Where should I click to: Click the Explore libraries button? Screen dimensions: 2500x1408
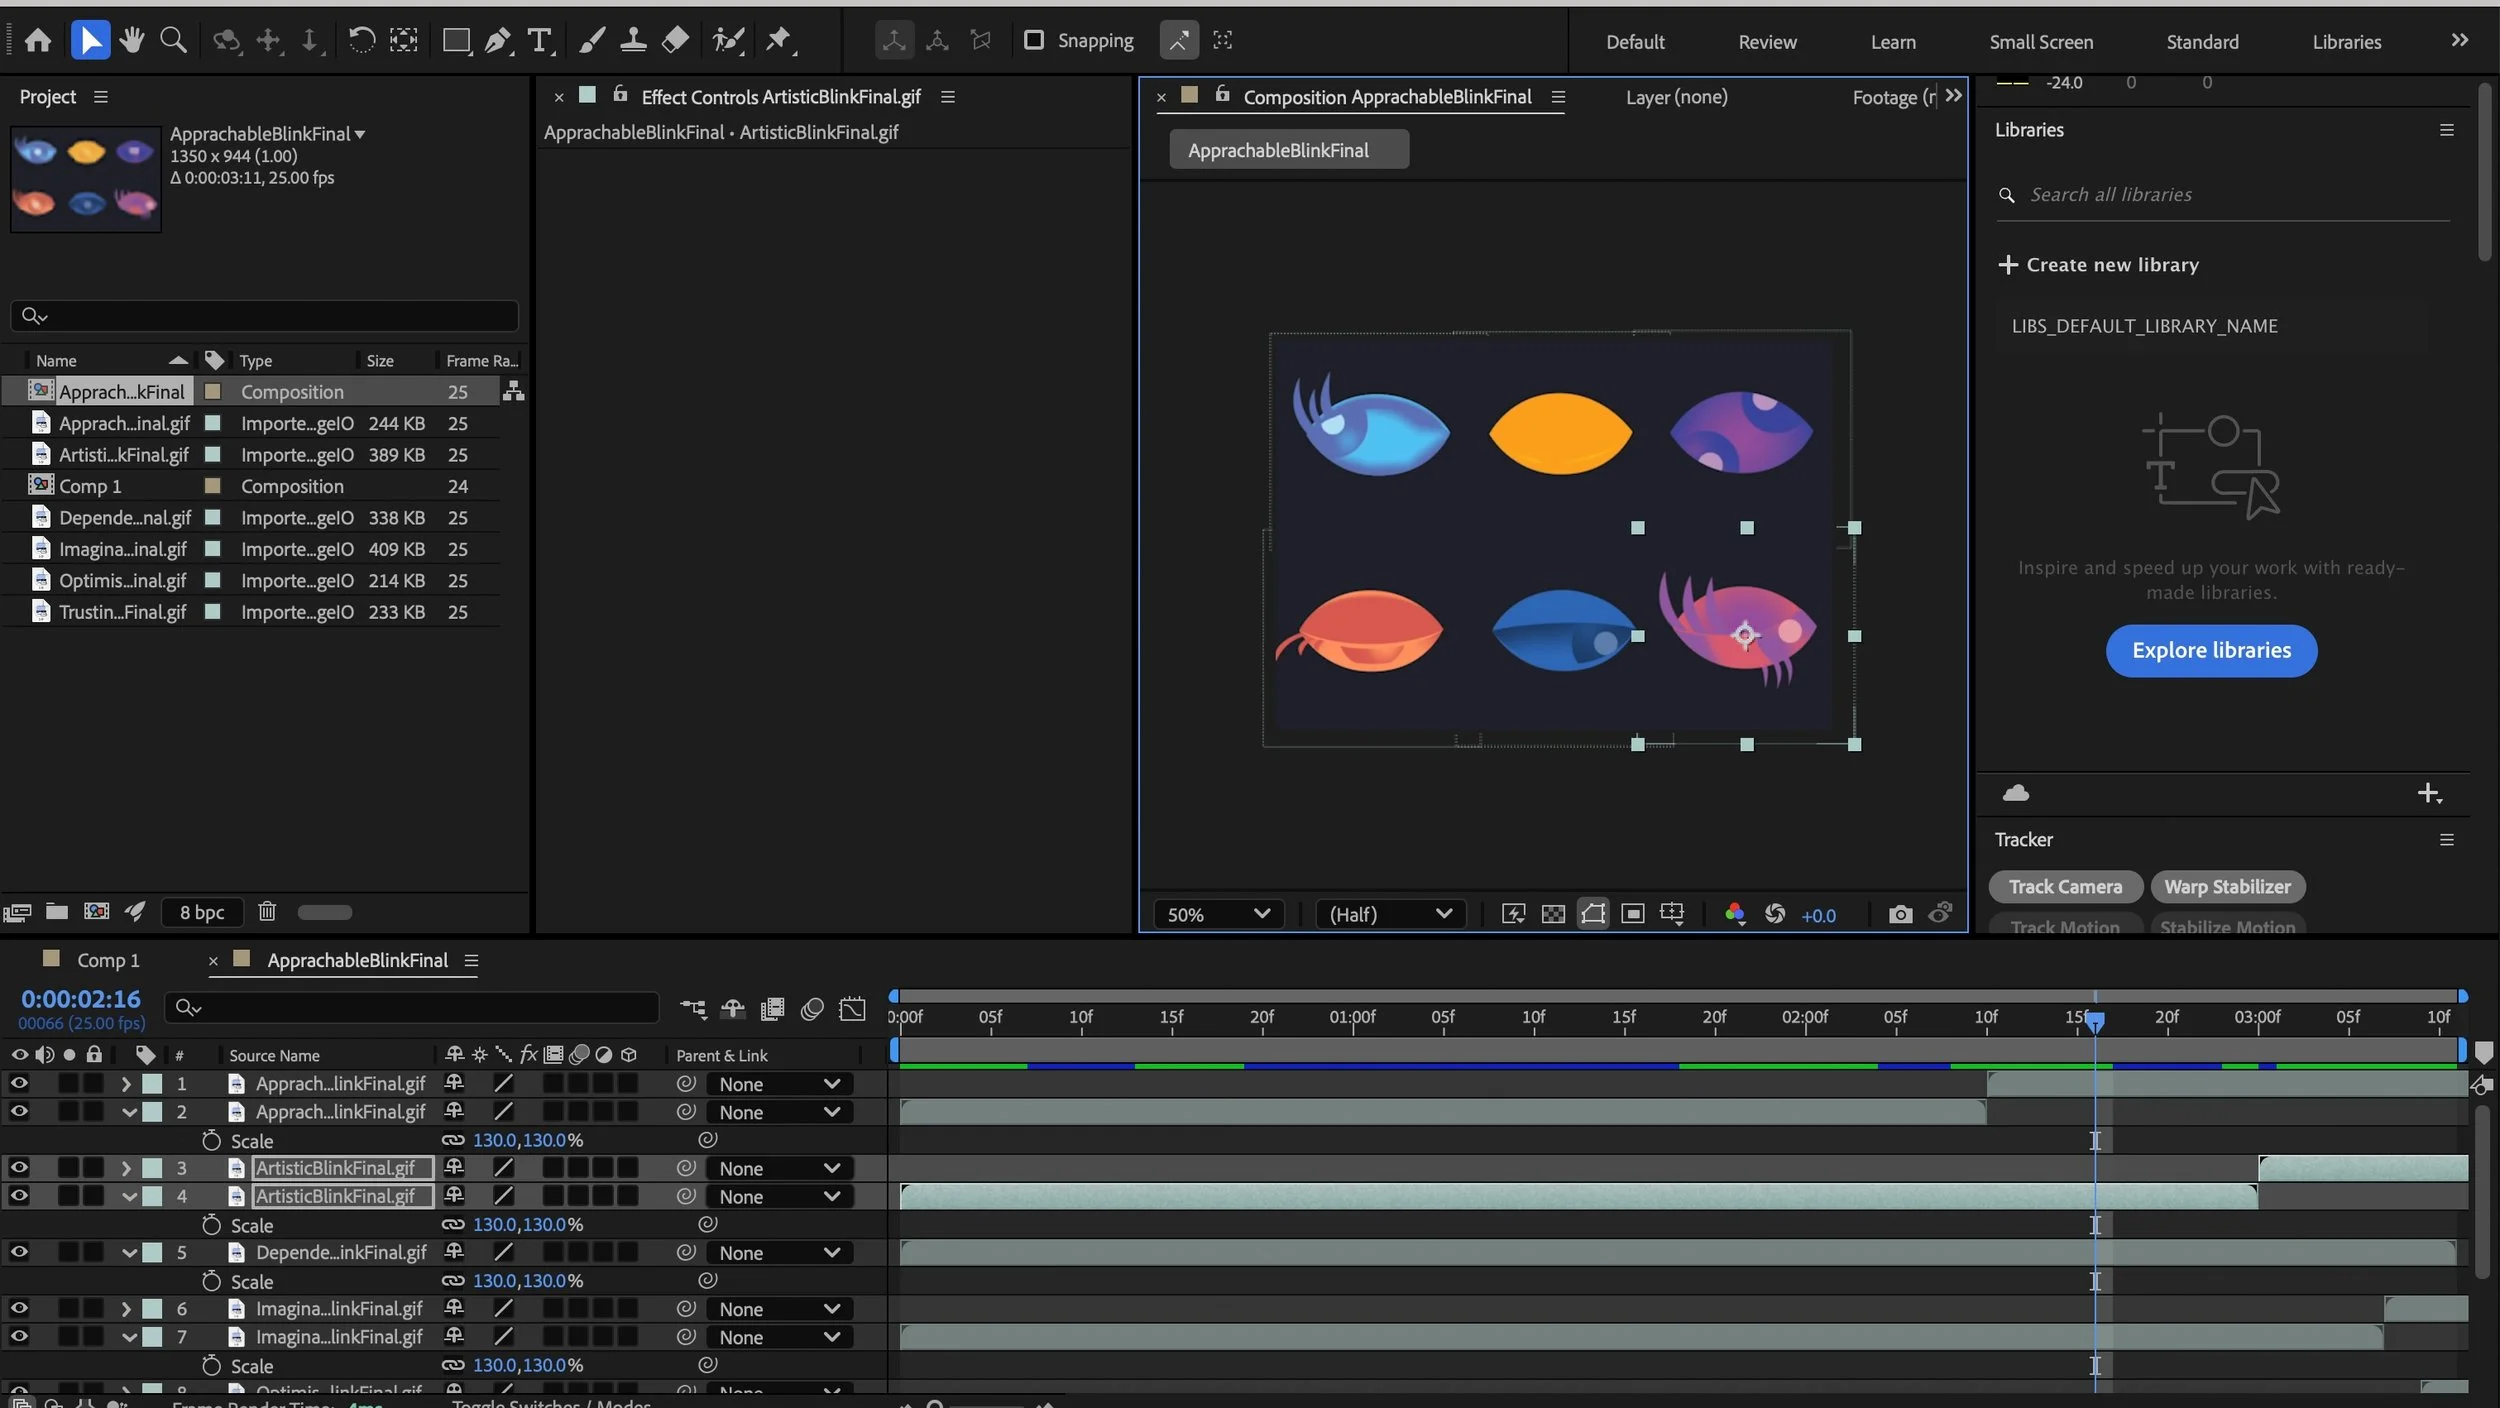[x=2210, y=650]
